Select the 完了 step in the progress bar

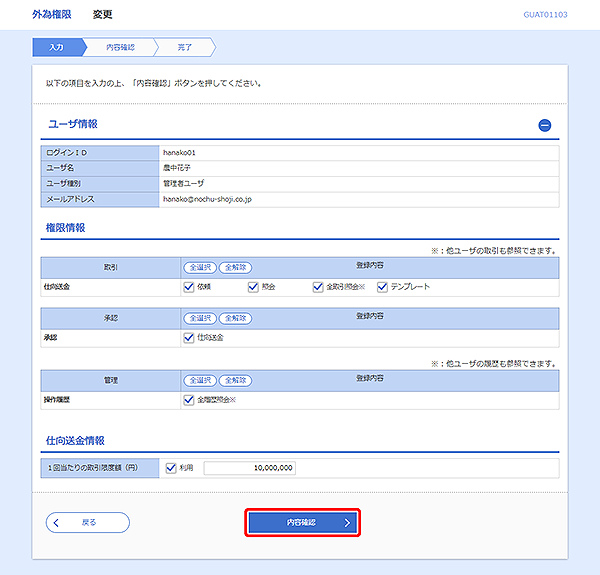184,47
